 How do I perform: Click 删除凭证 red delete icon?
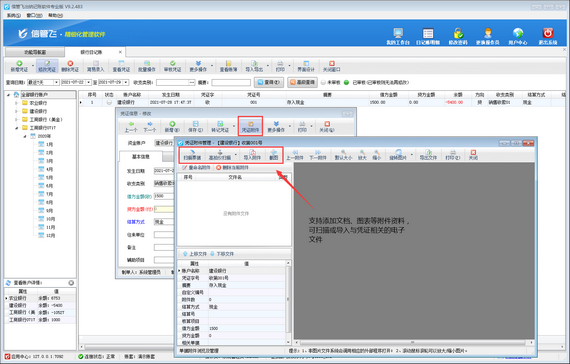click(x=70, y=66)
